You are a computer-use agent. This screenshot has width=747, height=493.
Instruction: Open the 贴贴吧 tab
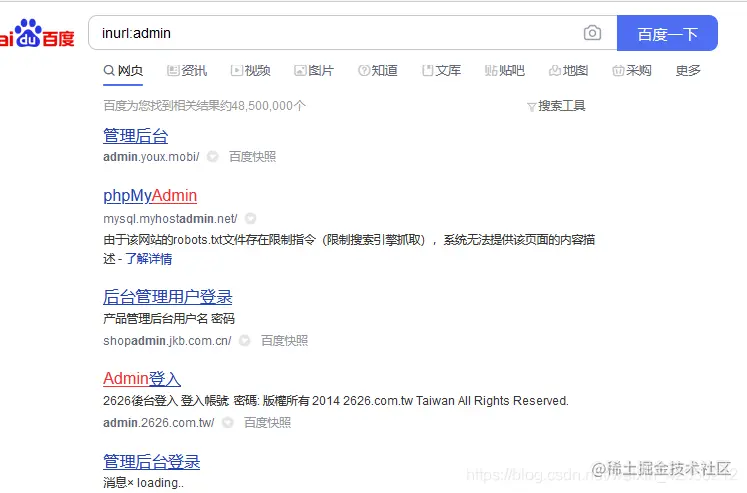pos(505,70)
